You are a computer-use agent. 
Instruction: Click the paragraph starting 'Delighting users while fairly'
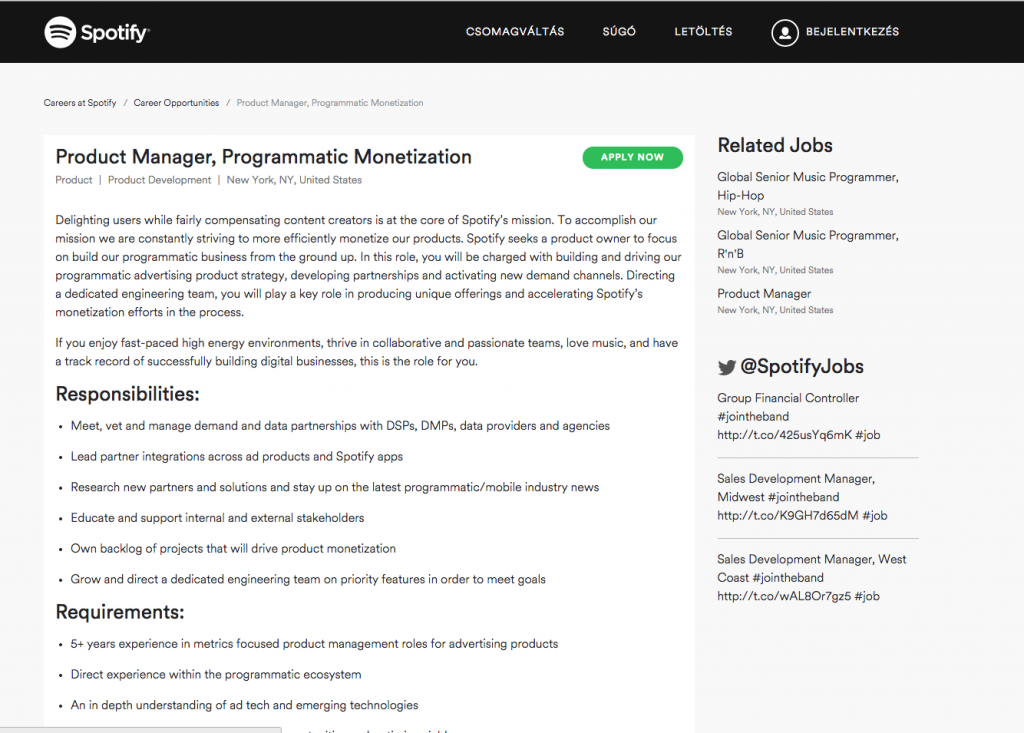pyautogui.click(x=368, y=266)
